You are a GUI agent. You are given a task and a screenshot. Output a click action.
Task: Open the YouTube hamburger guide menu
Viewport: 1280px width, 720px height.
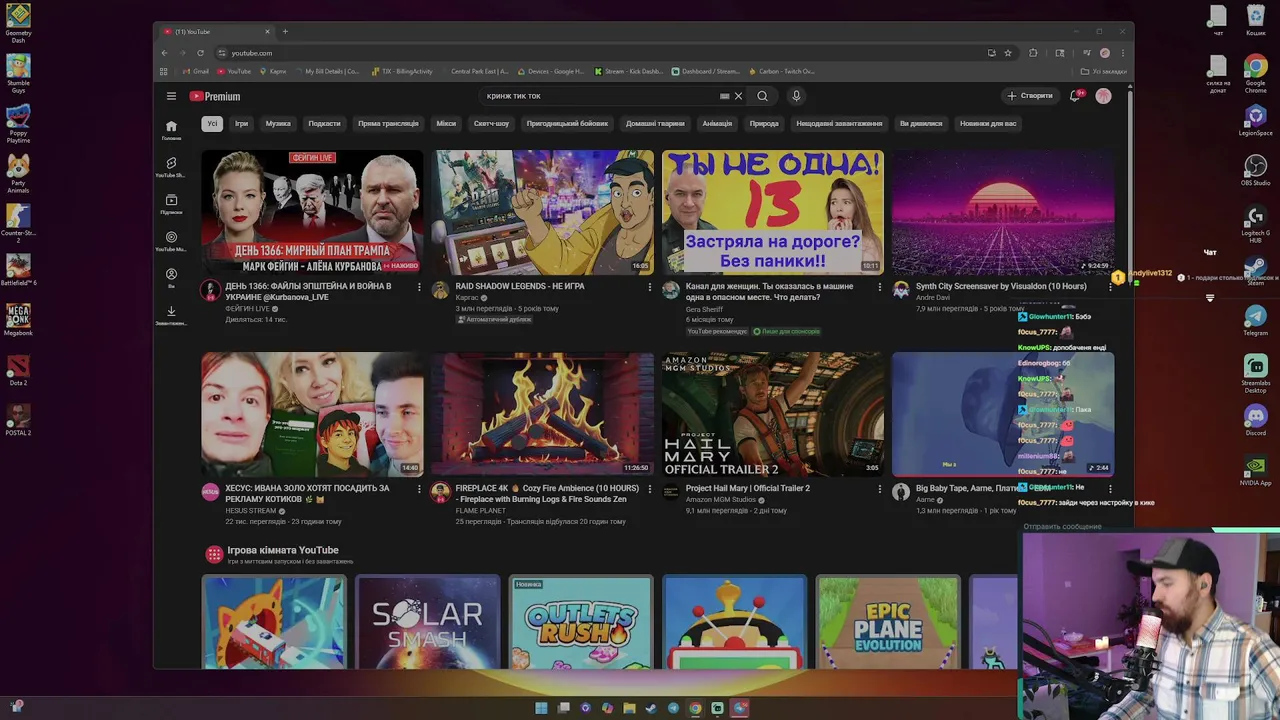pyautogui.click(x=171, y=96)
